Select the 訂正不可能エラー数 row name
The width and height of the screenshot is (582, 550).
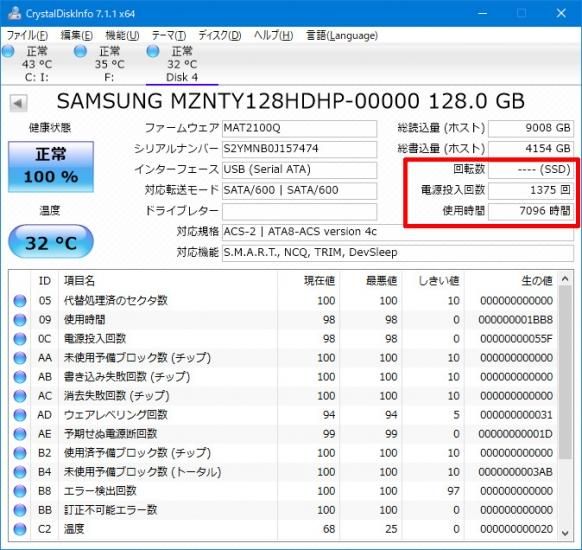[x=110, y=510]
